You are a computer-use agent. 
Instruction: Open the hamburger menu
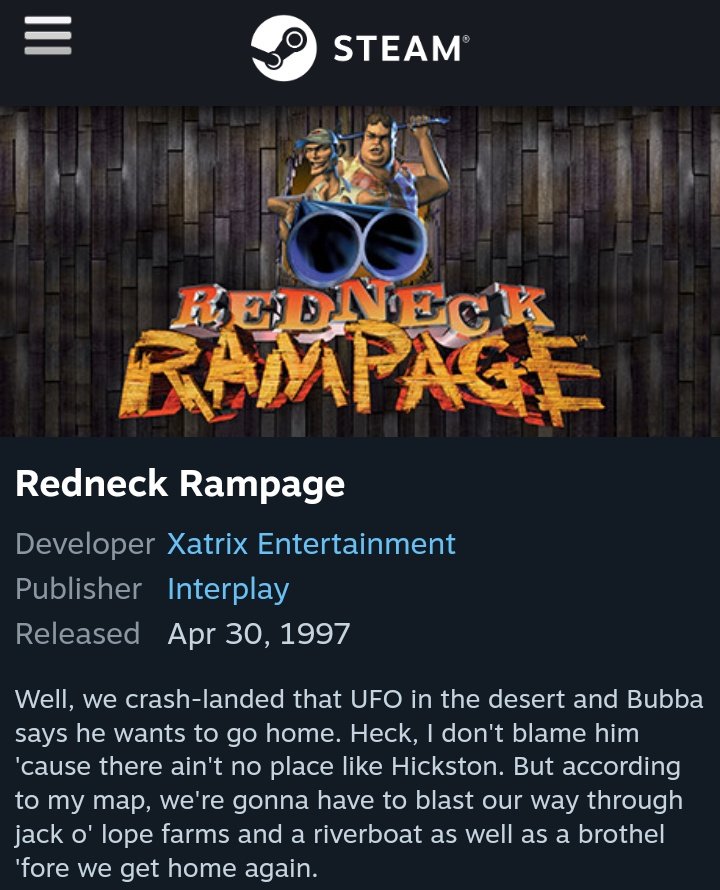(48, 36)
